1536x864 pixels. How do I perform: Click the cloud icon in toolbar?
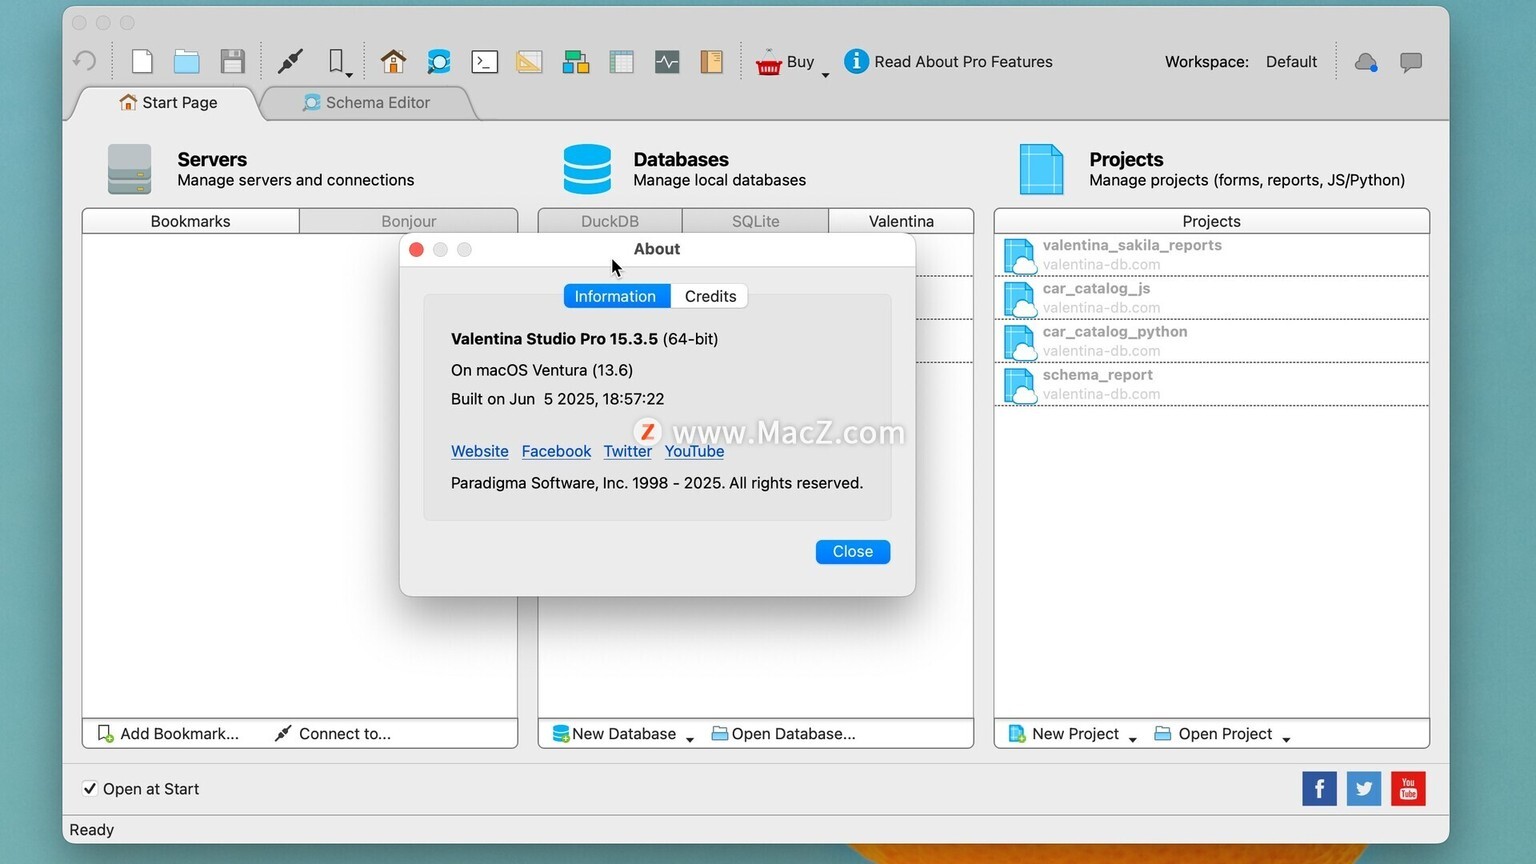1366,62
